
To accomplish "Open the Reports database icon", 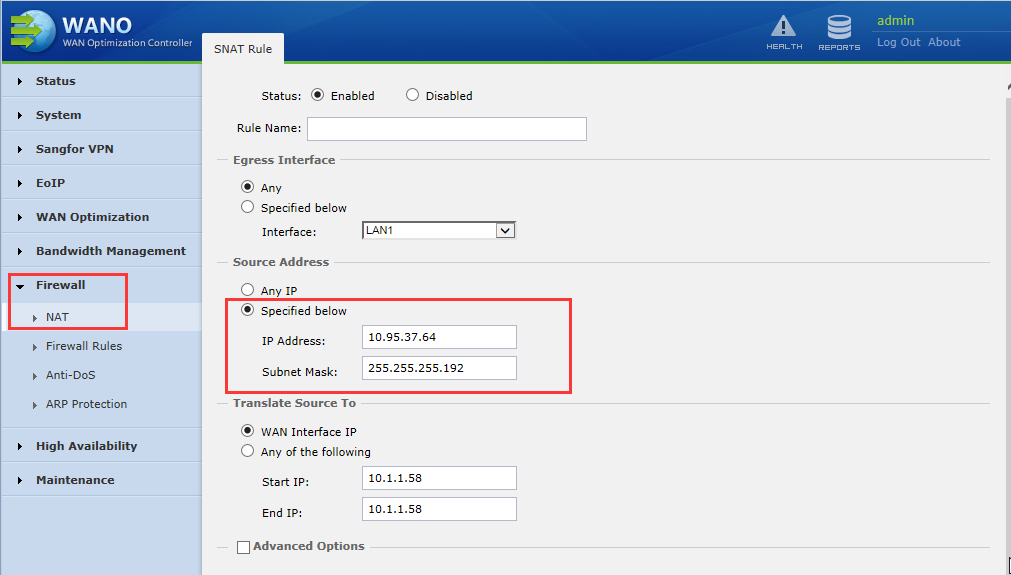I will pyautogui.click(x=838, y=28).
